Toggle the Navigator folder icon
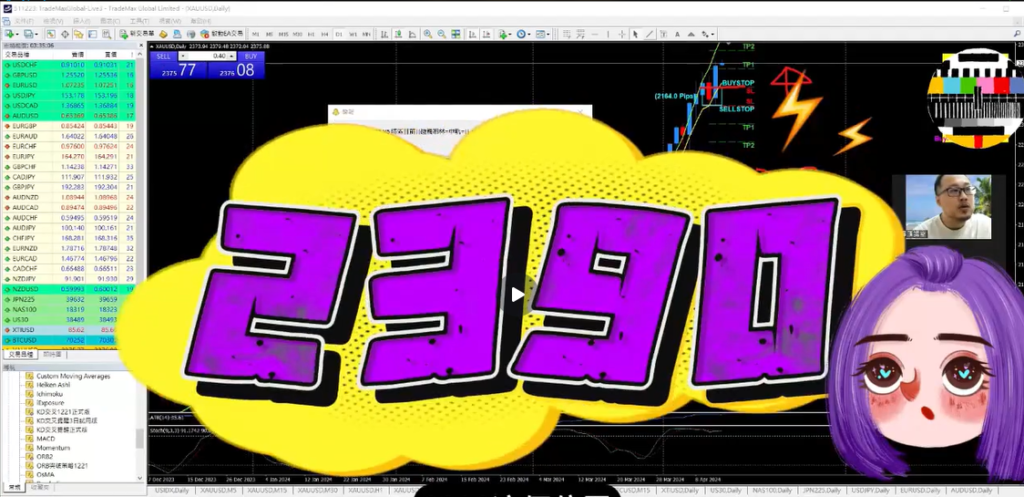 pyautogui.click(x=78, y=34)
